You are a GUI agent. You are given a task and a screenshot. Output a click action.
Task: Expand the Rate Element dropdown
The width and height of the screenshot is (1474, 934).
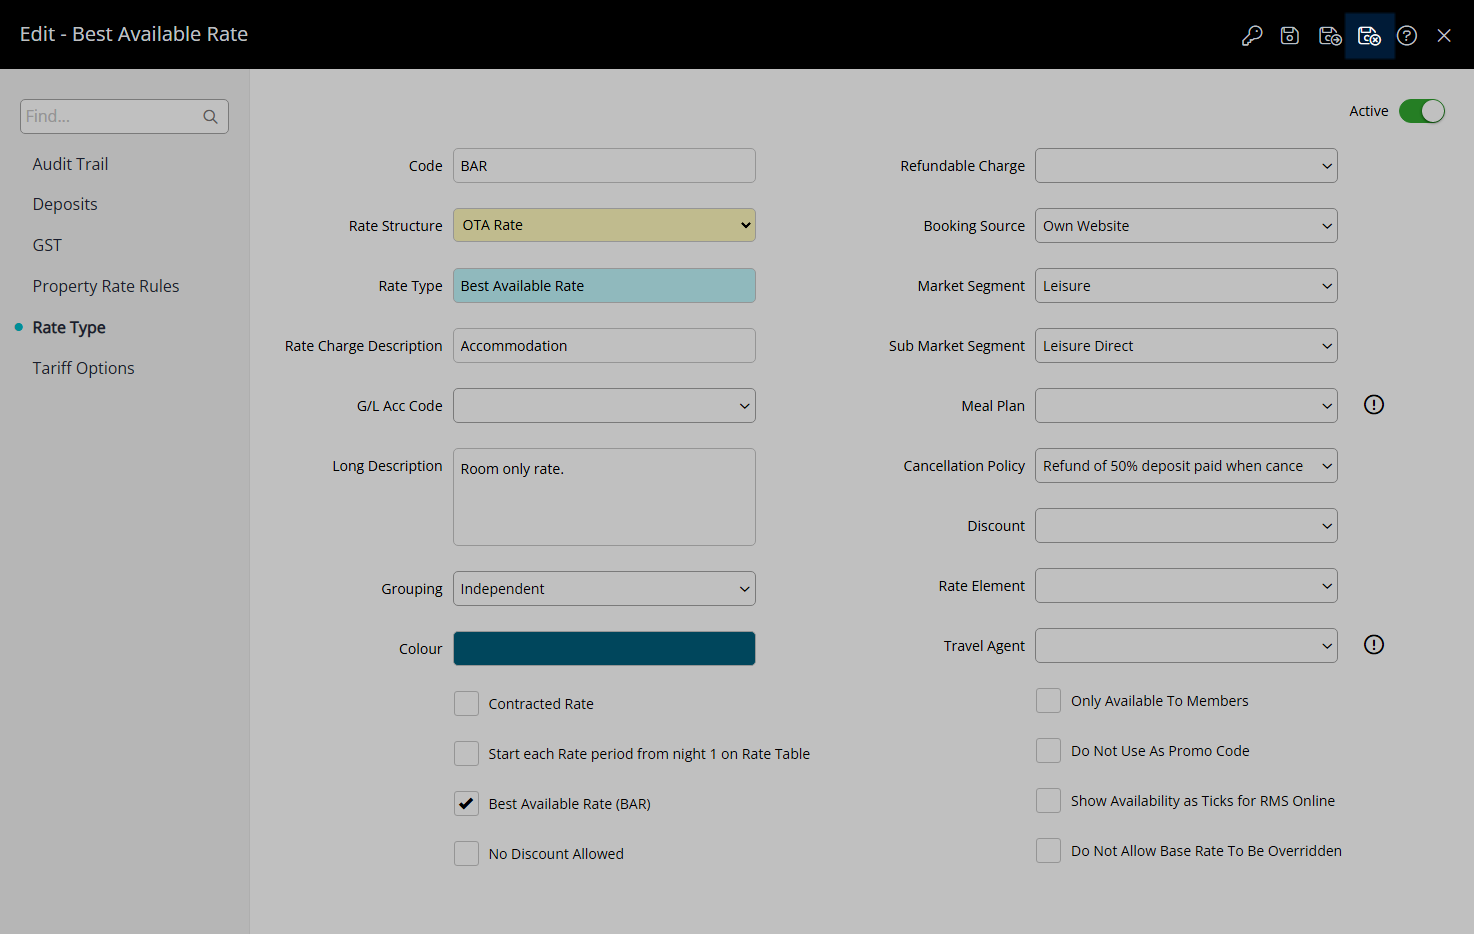[x=1186, y=586]
